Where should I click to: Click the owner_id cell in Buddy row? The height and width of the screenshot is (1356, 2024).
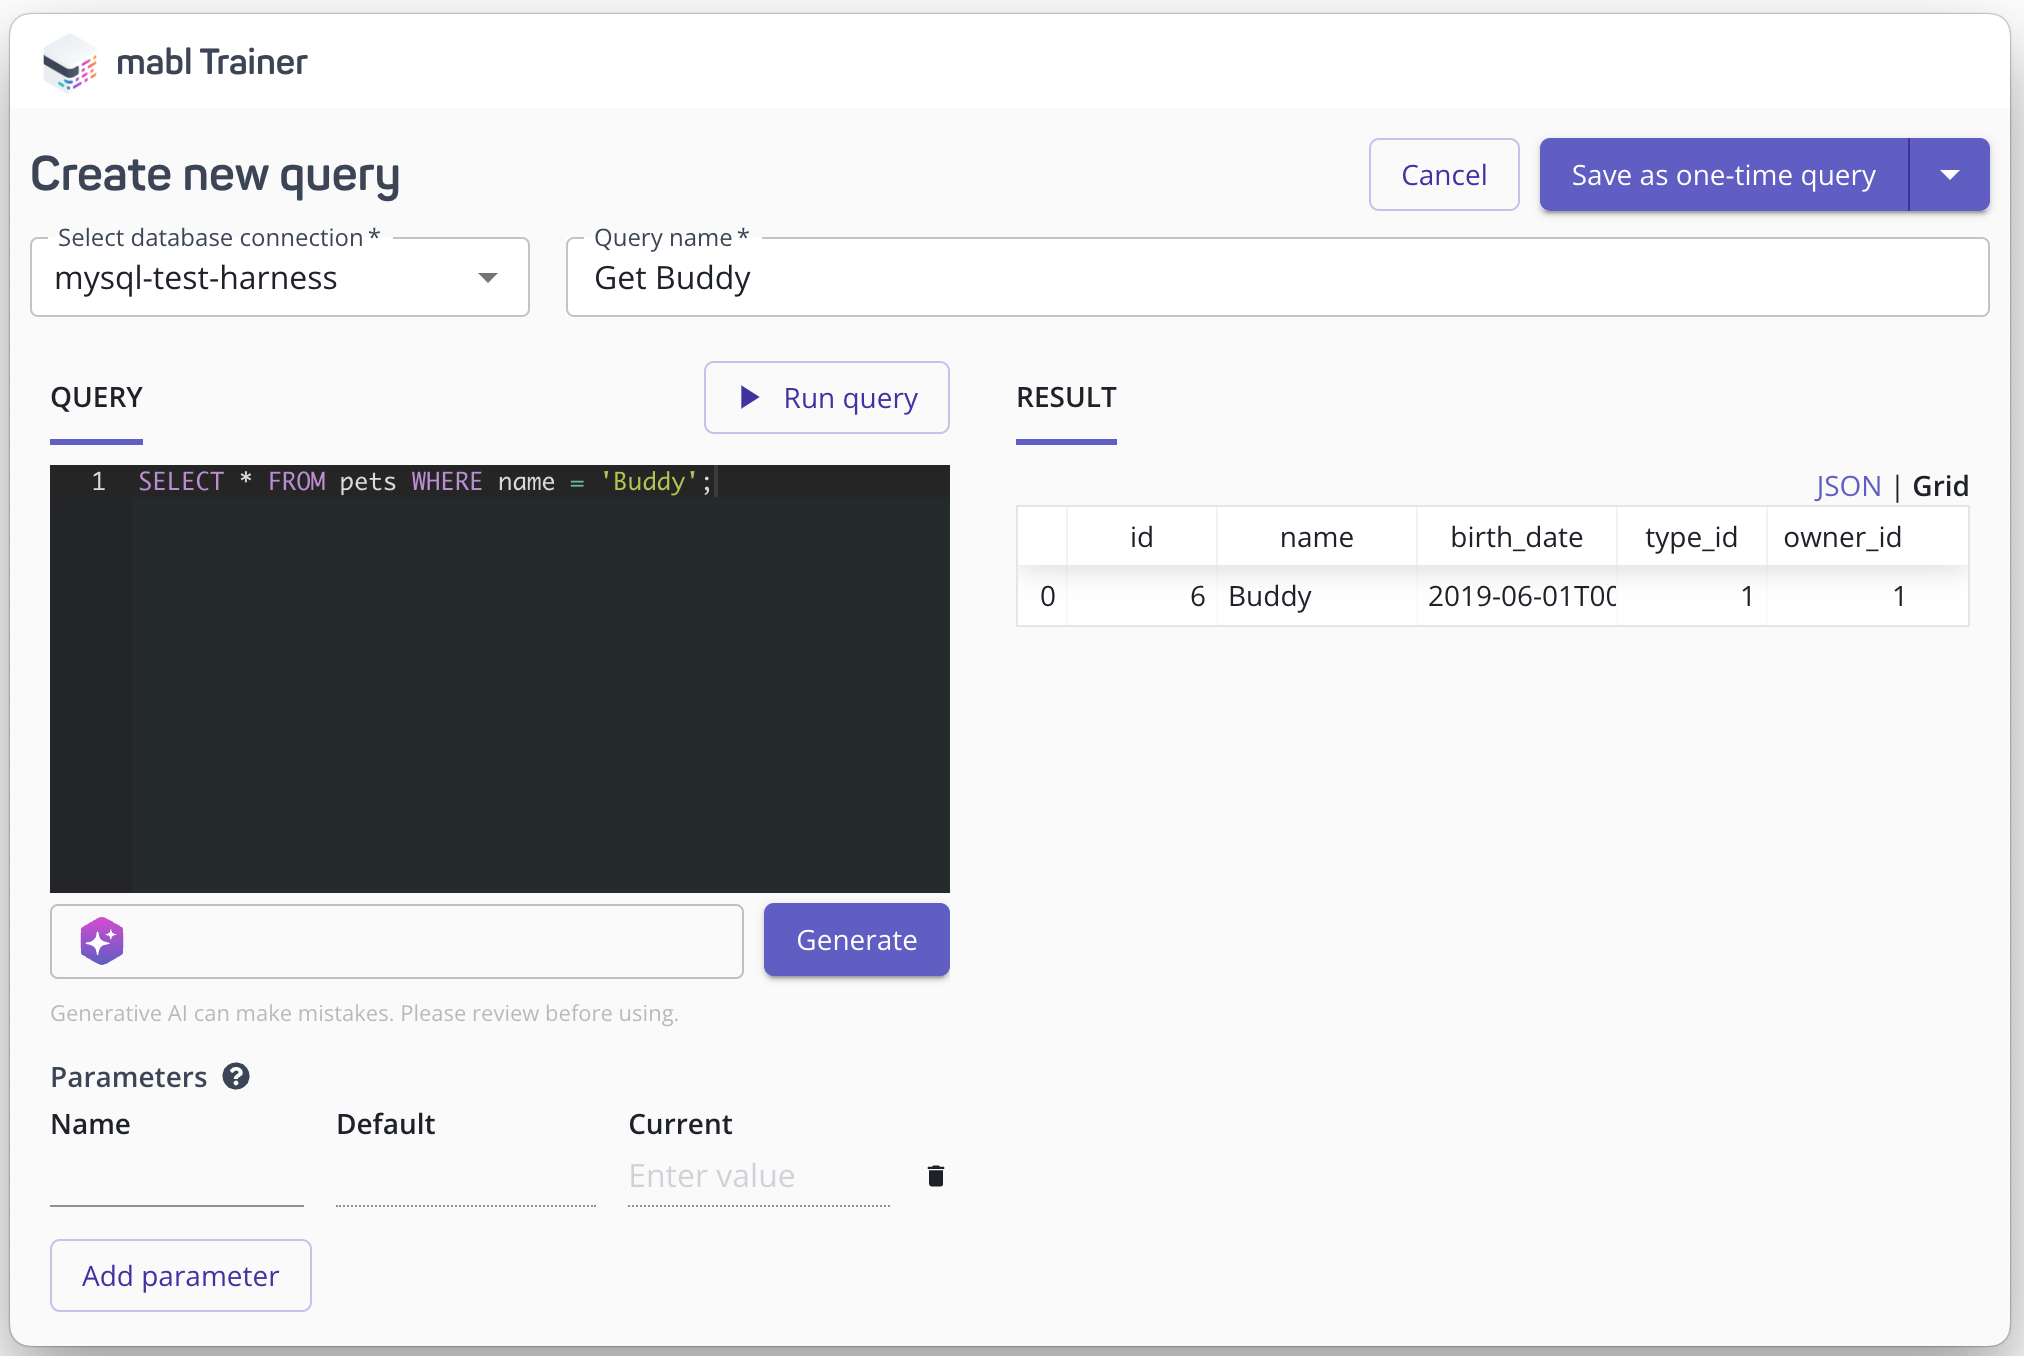tap(1842, 597)
